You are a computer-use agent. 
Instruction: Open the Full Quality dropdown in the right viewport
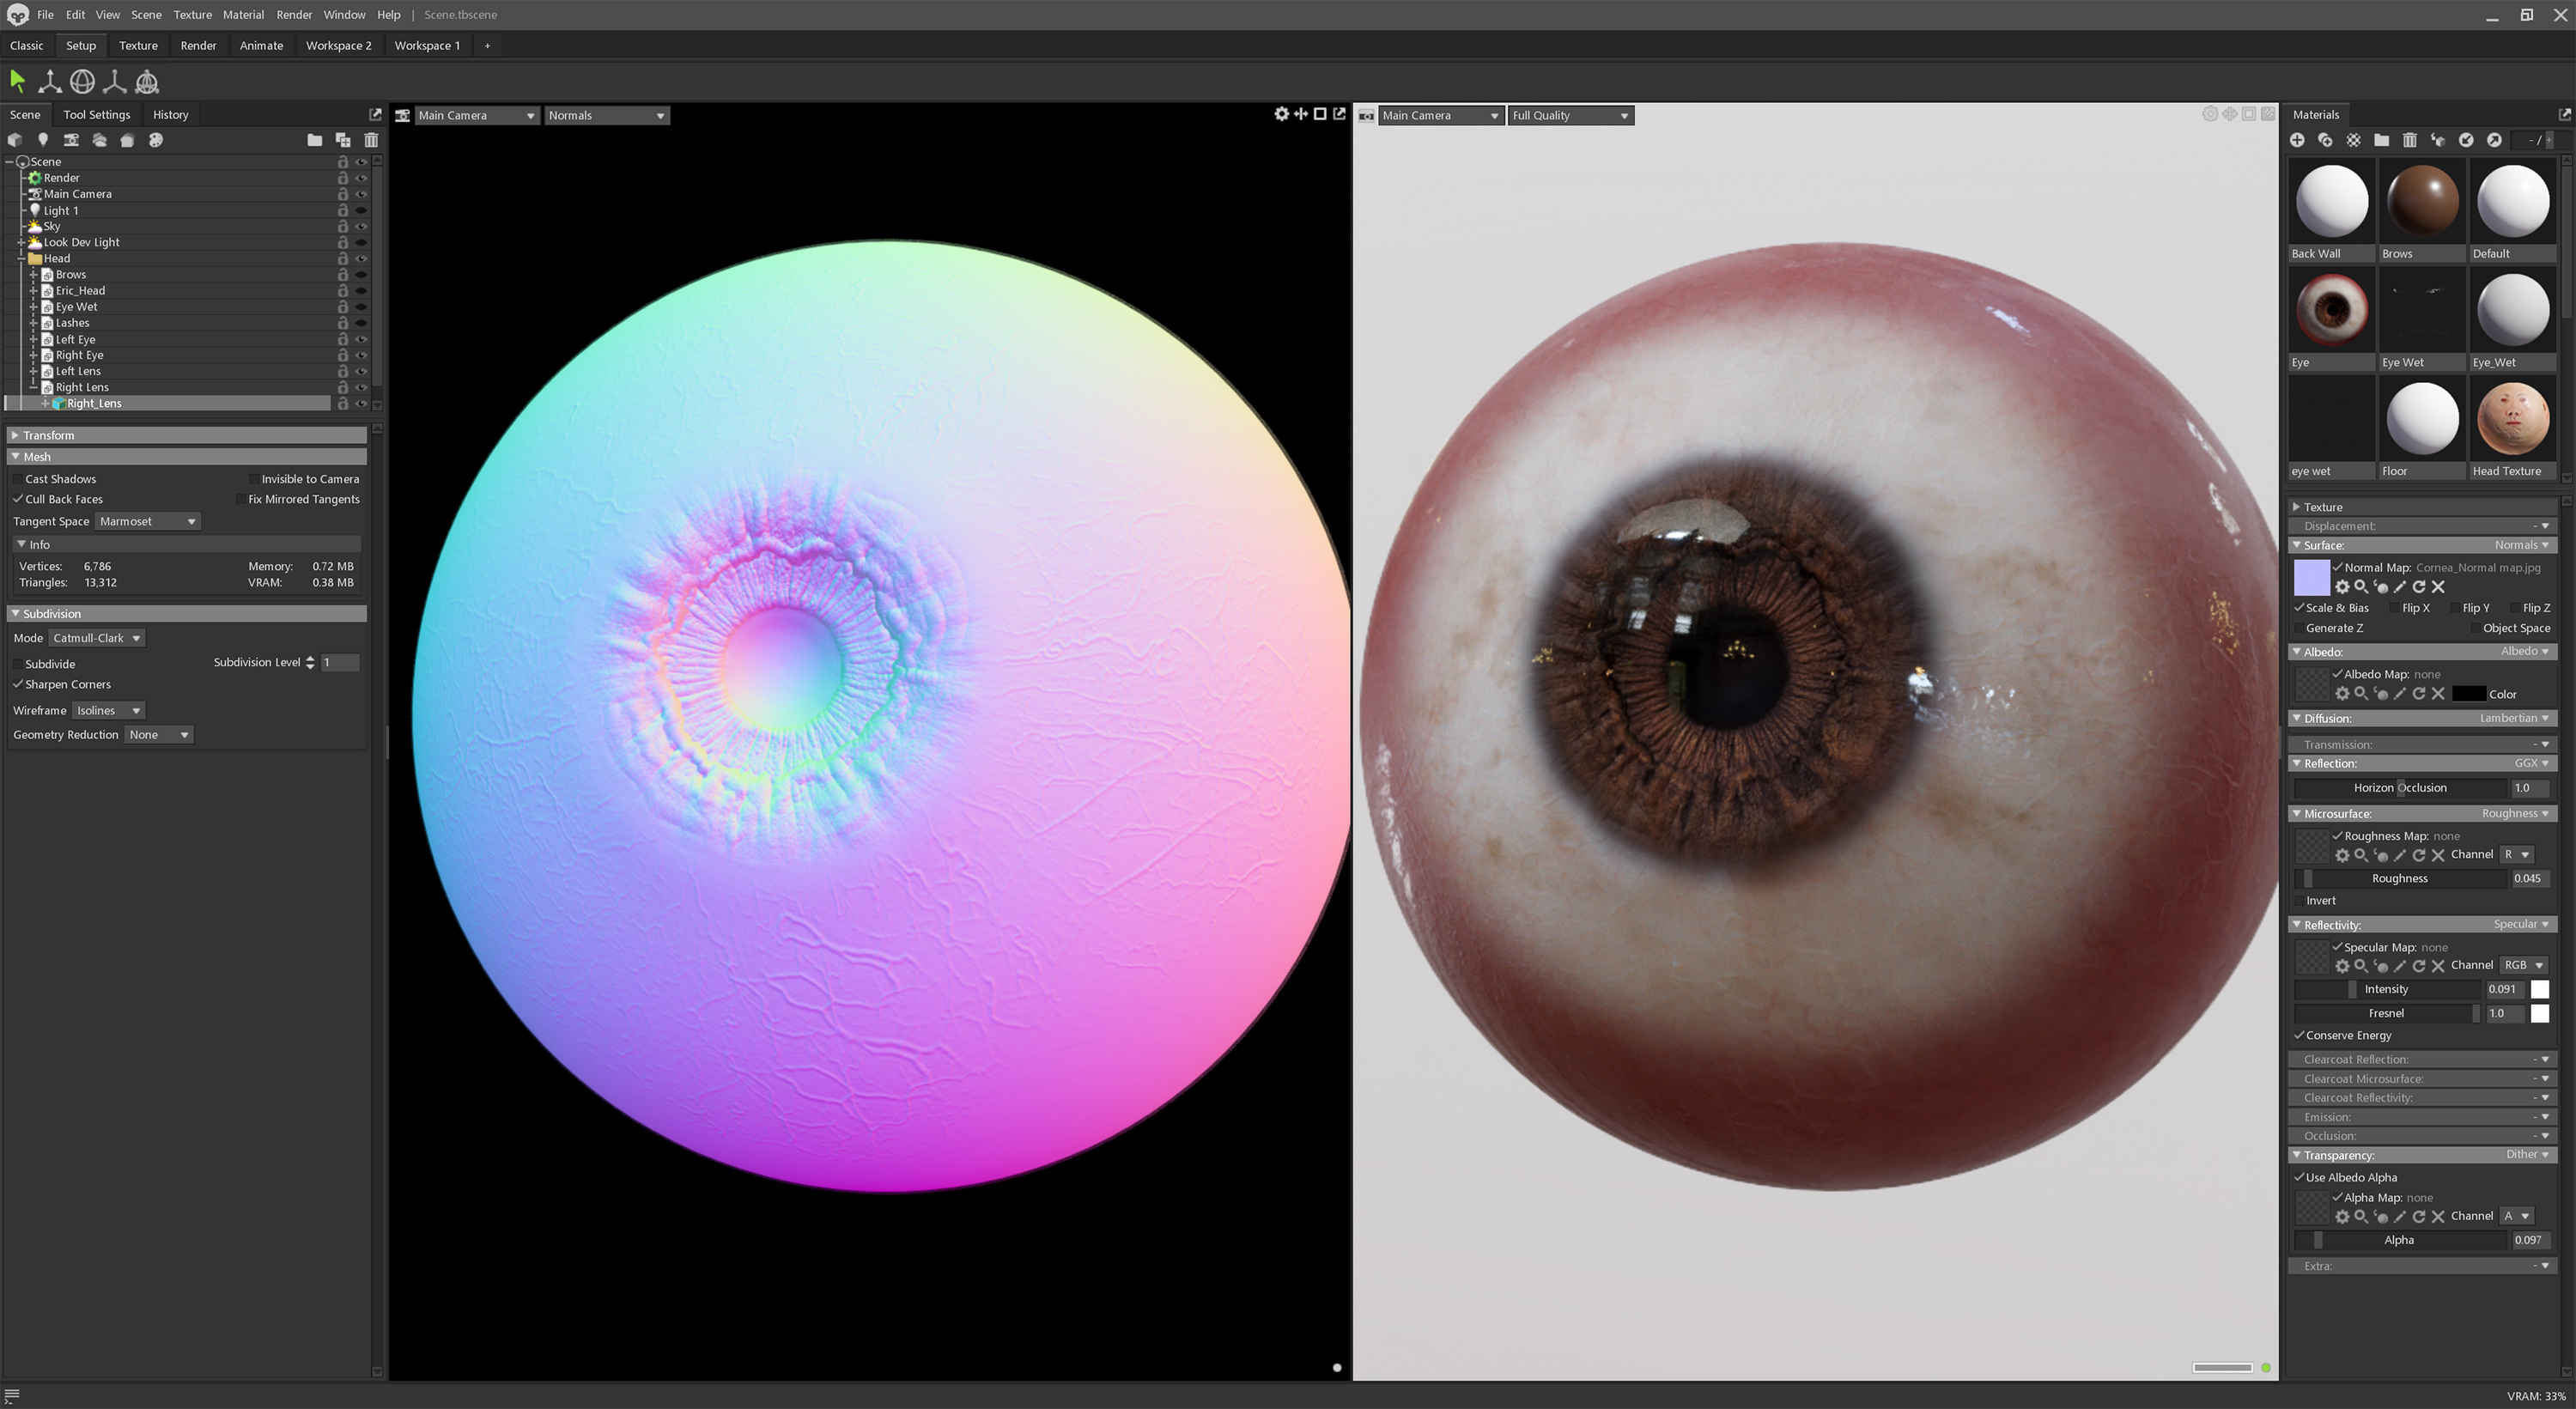coord(1570,115)
